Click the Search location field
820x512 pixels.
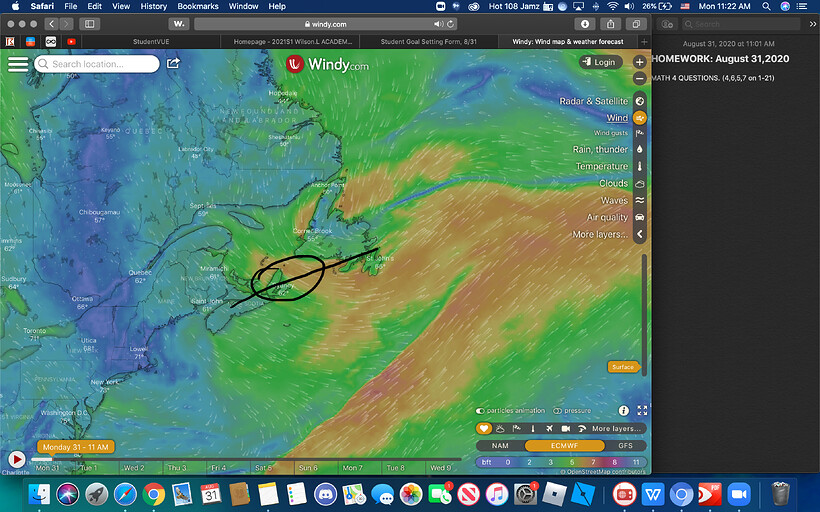pos(97,64)
